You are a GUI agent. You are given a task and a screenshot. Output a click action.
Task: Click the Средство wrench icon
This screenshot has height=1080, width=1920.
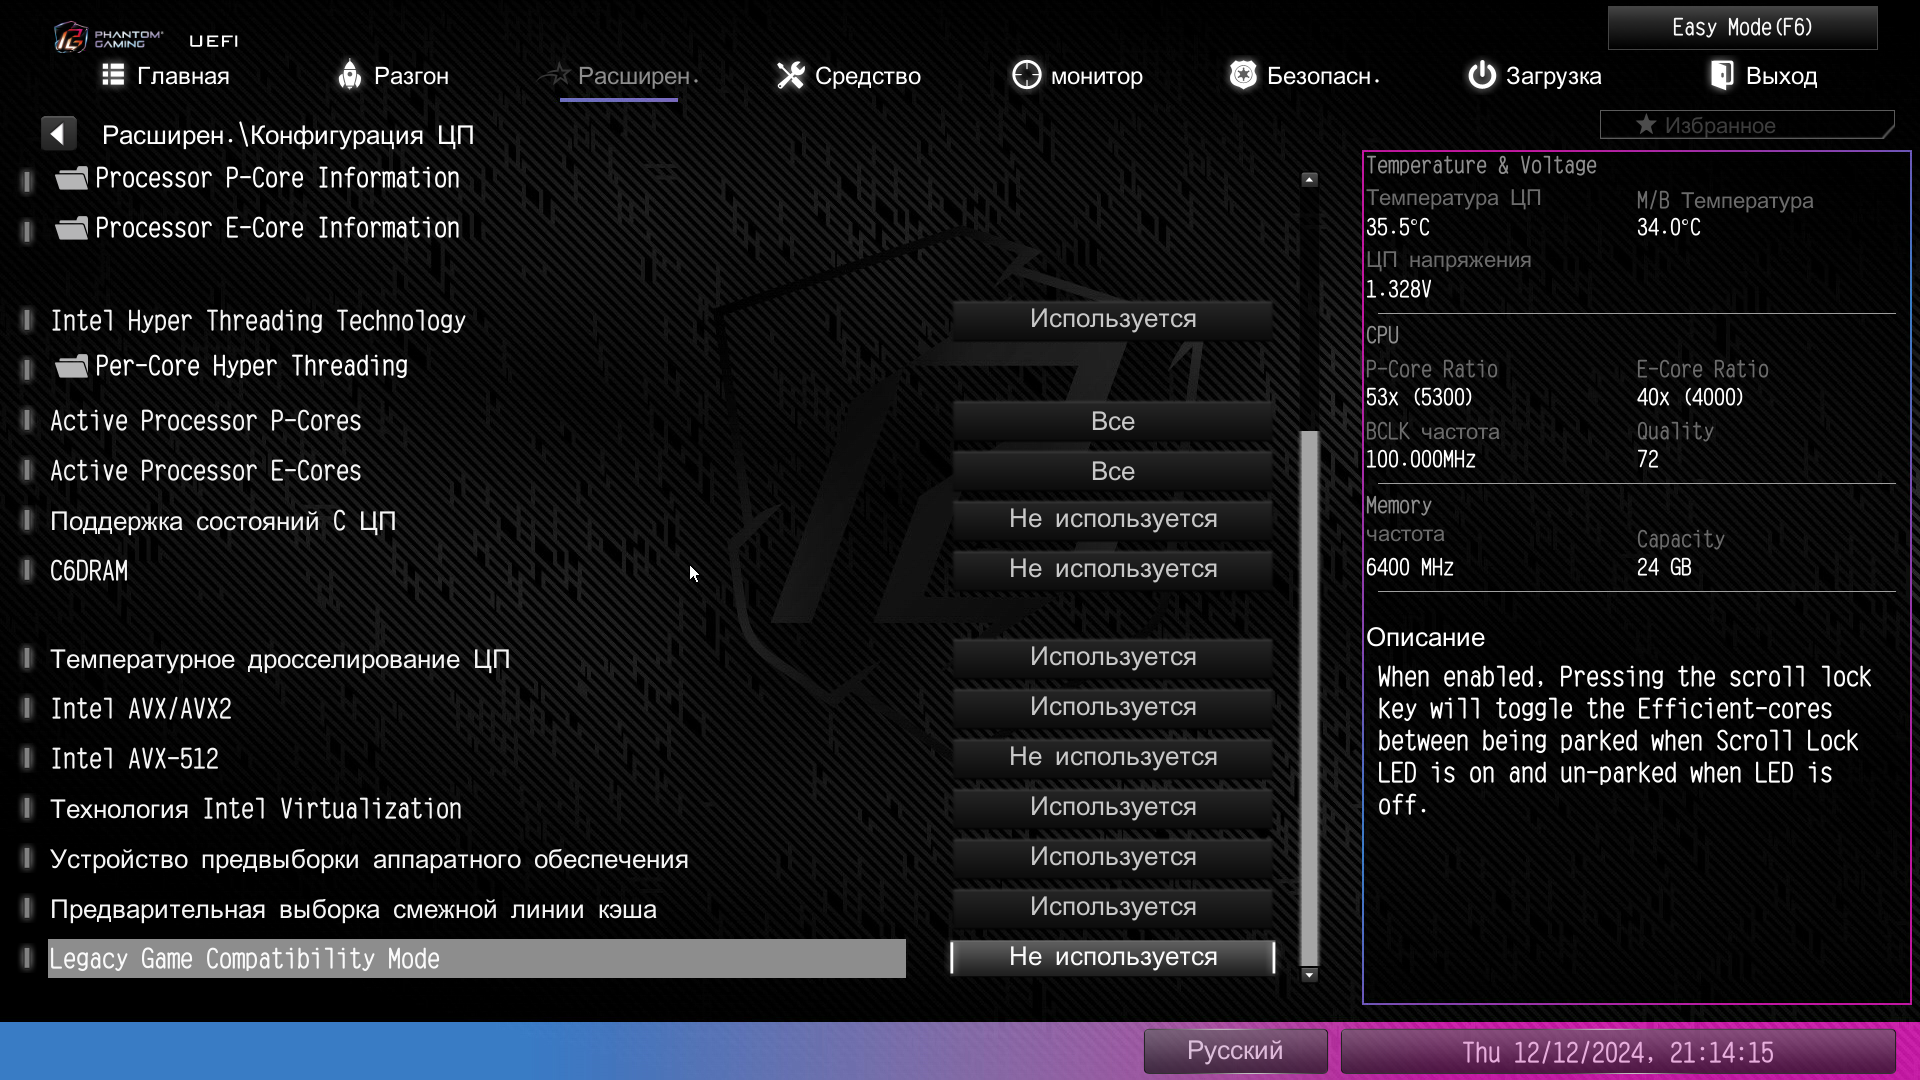coord(790,75)
